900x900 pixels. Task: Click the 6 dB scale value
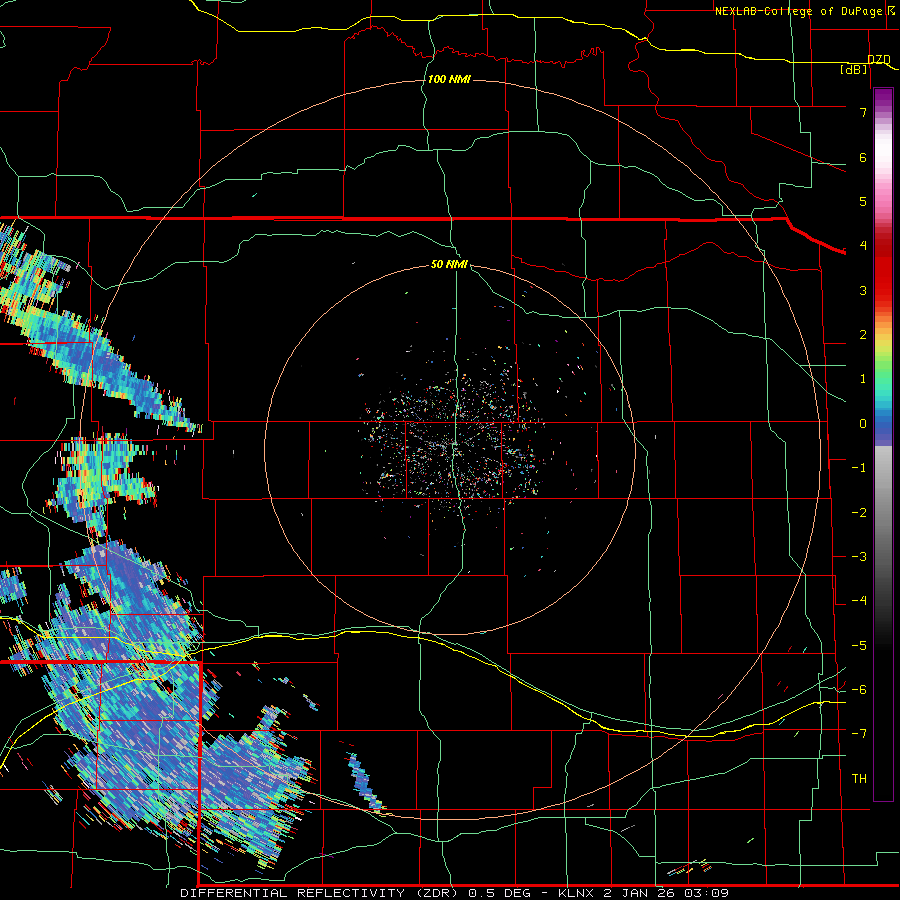[x=863, y=157]
